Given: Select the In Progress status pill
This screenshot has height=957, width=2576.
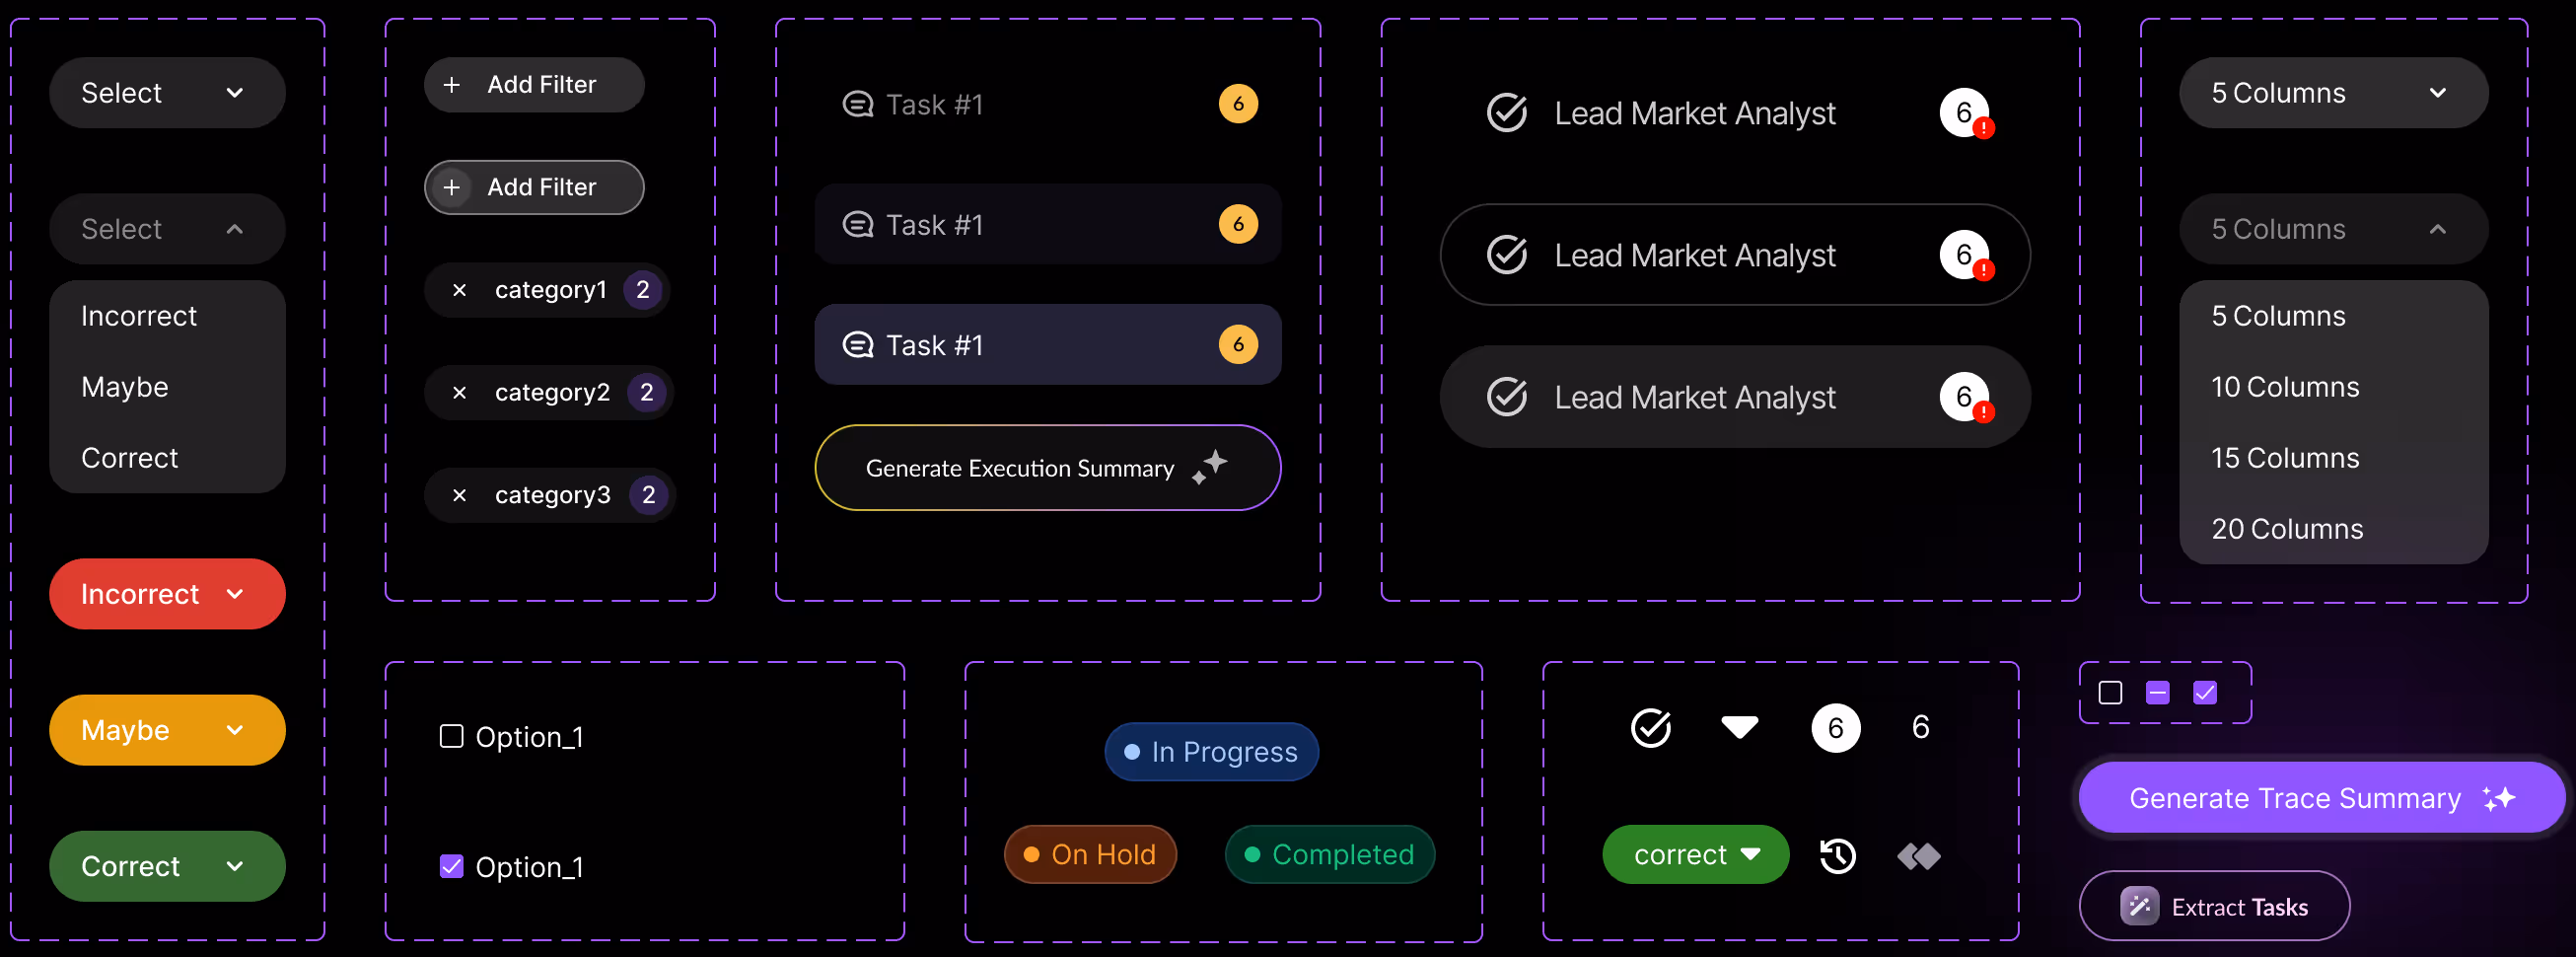Looking at the screenshot, I should click(x=1211, y=752).
